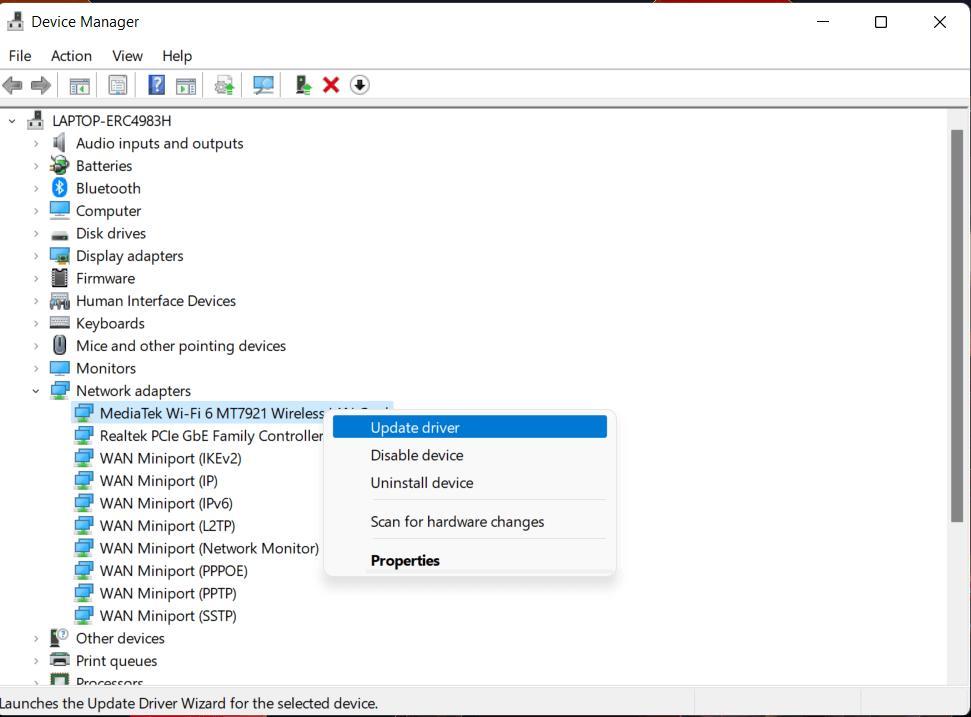971x717 pixels.
Task: Select the Batteries category icon
Action: 59,165
